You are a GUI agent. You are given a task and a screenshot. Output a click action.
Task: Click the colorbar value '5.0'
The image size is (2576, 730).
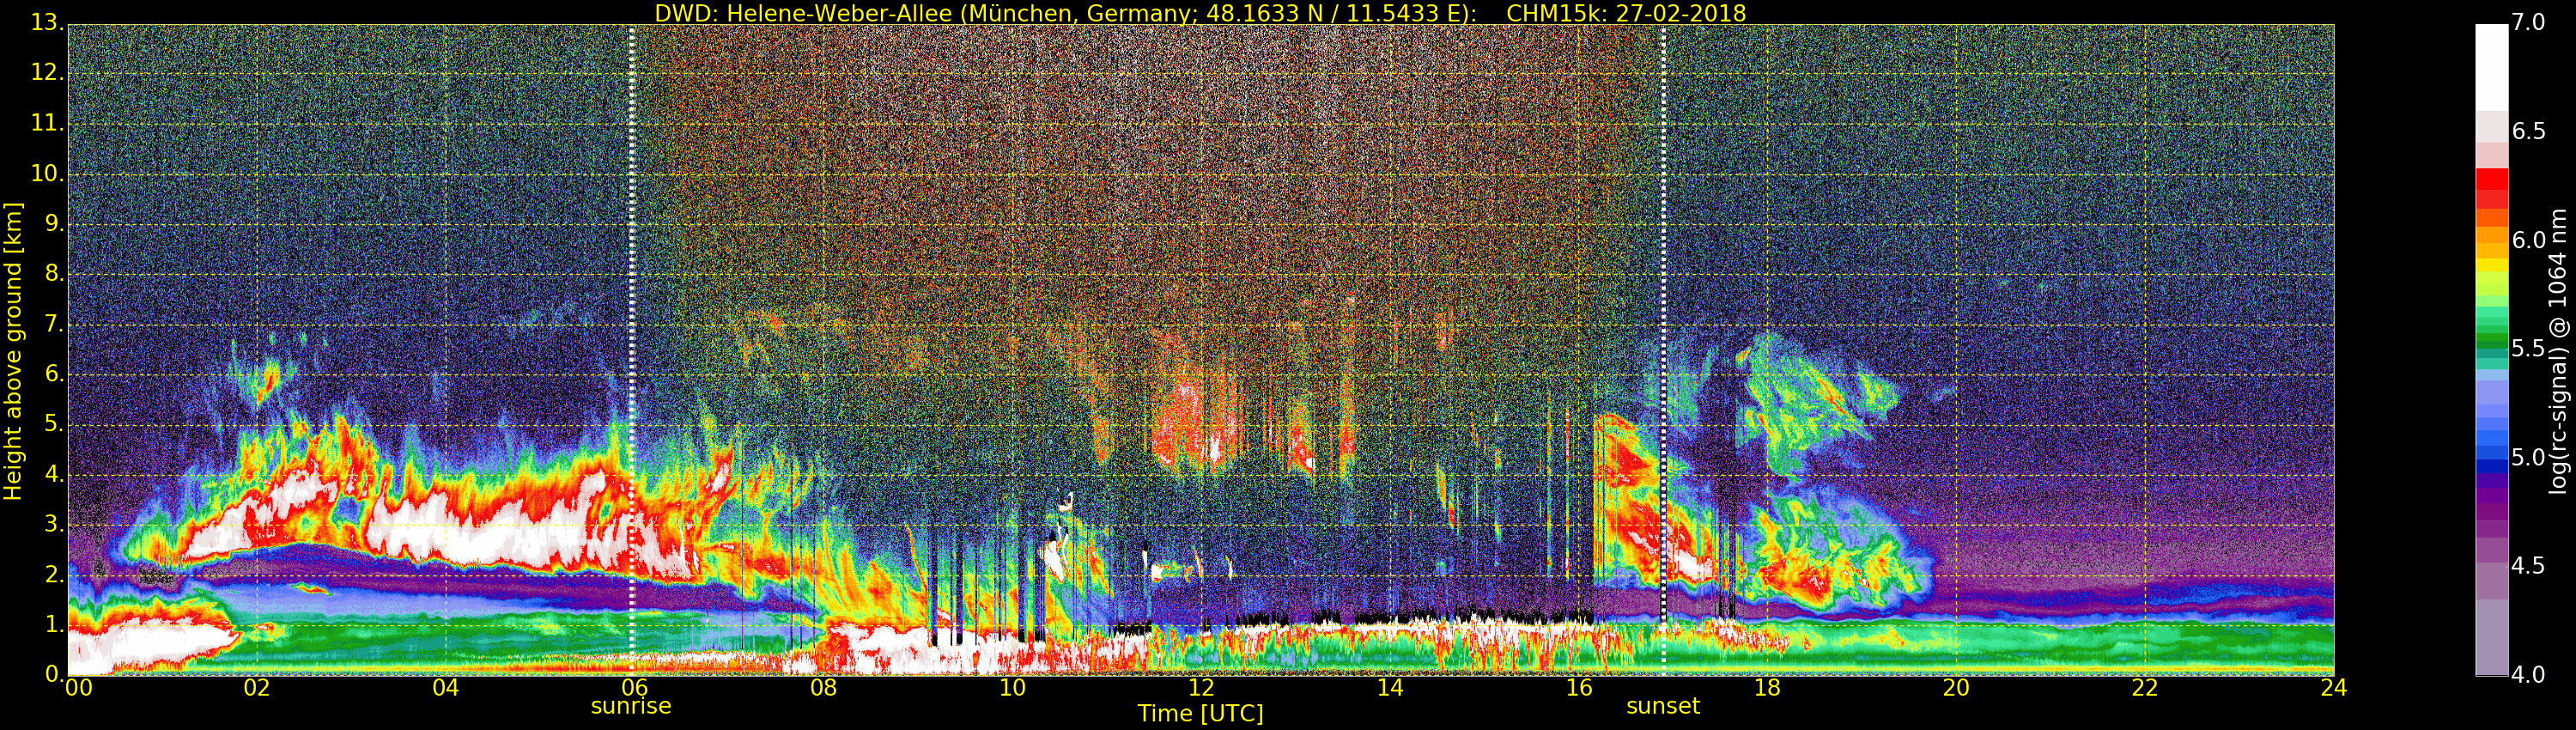coord(2528,457)
